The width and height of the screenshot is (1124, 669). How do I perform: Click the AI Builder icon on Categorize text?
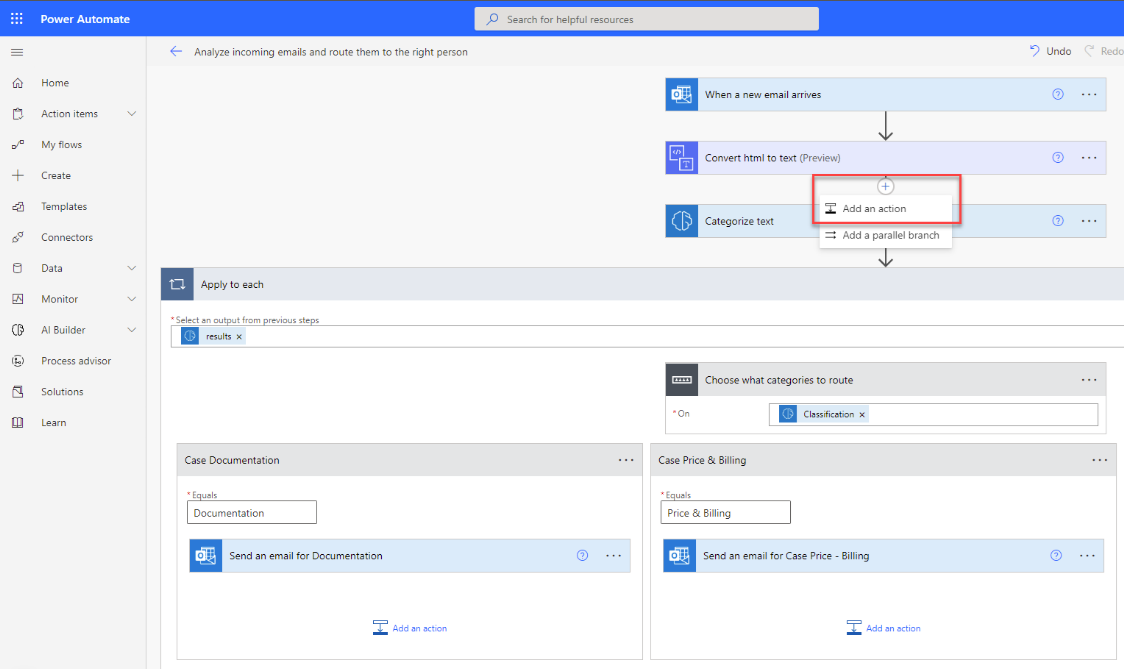(x=681, y=220)
